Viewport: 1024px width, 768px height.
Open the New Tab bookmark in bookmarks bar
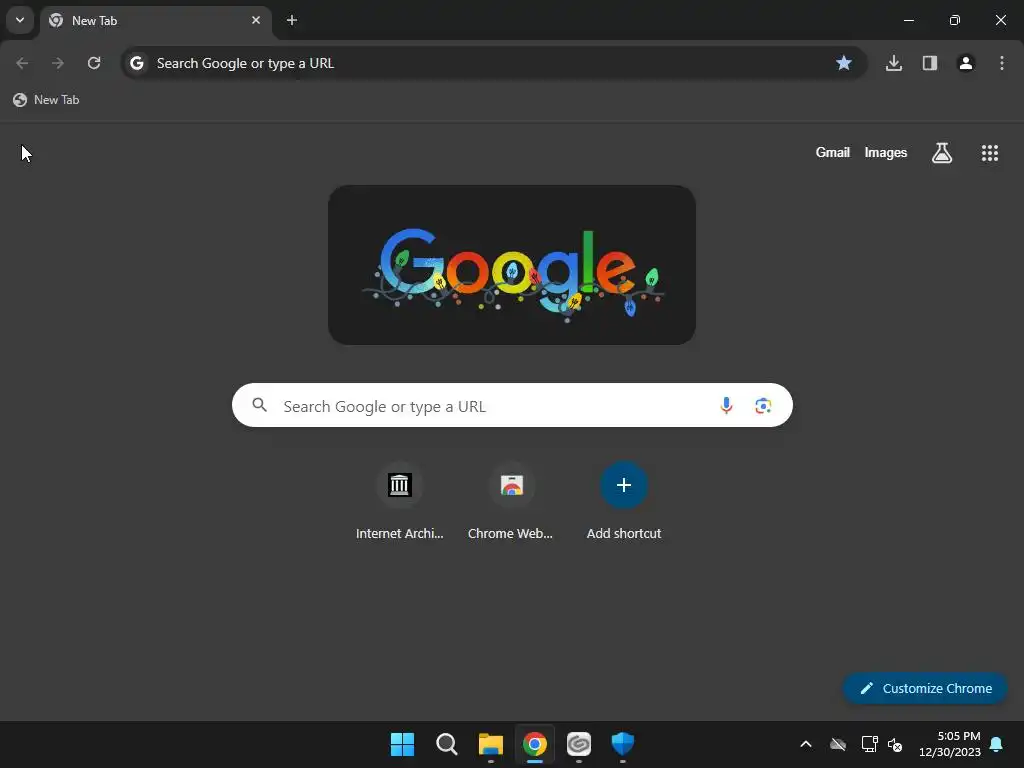point(46,100)
